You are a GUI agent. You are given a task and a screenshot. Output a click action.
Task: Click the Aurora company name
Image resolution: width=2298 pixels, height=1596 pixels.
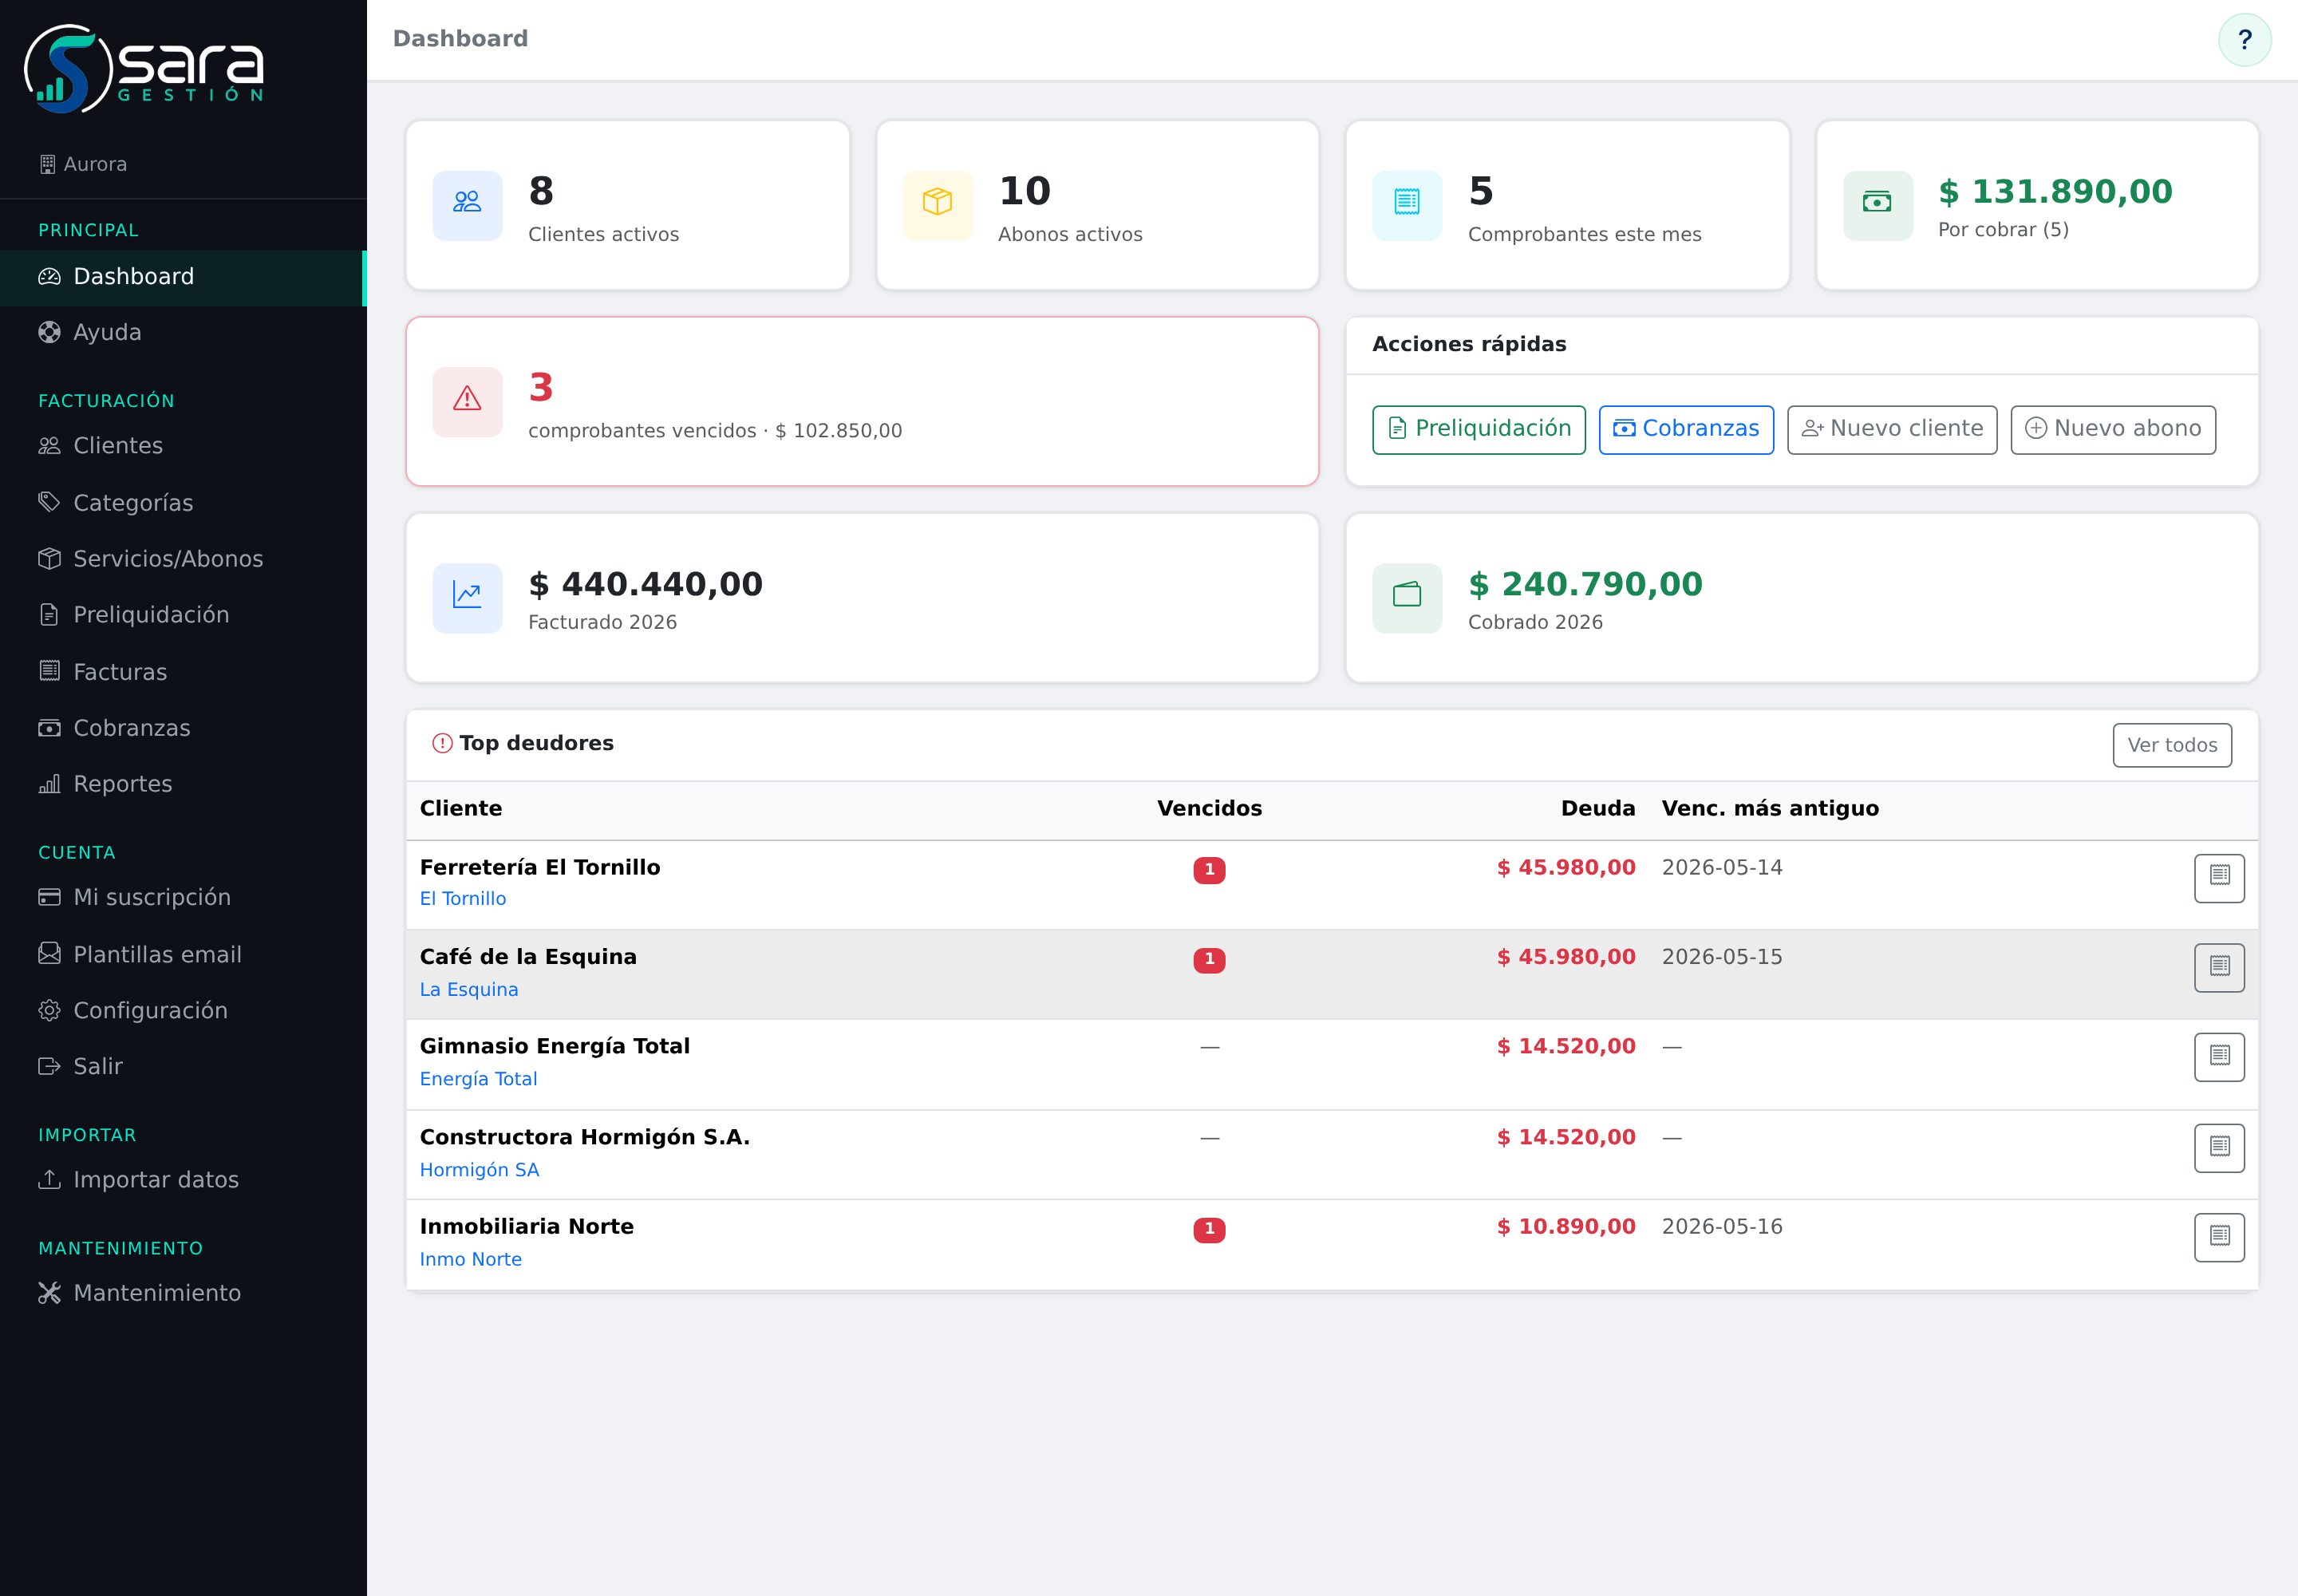[x=95, y=164]
